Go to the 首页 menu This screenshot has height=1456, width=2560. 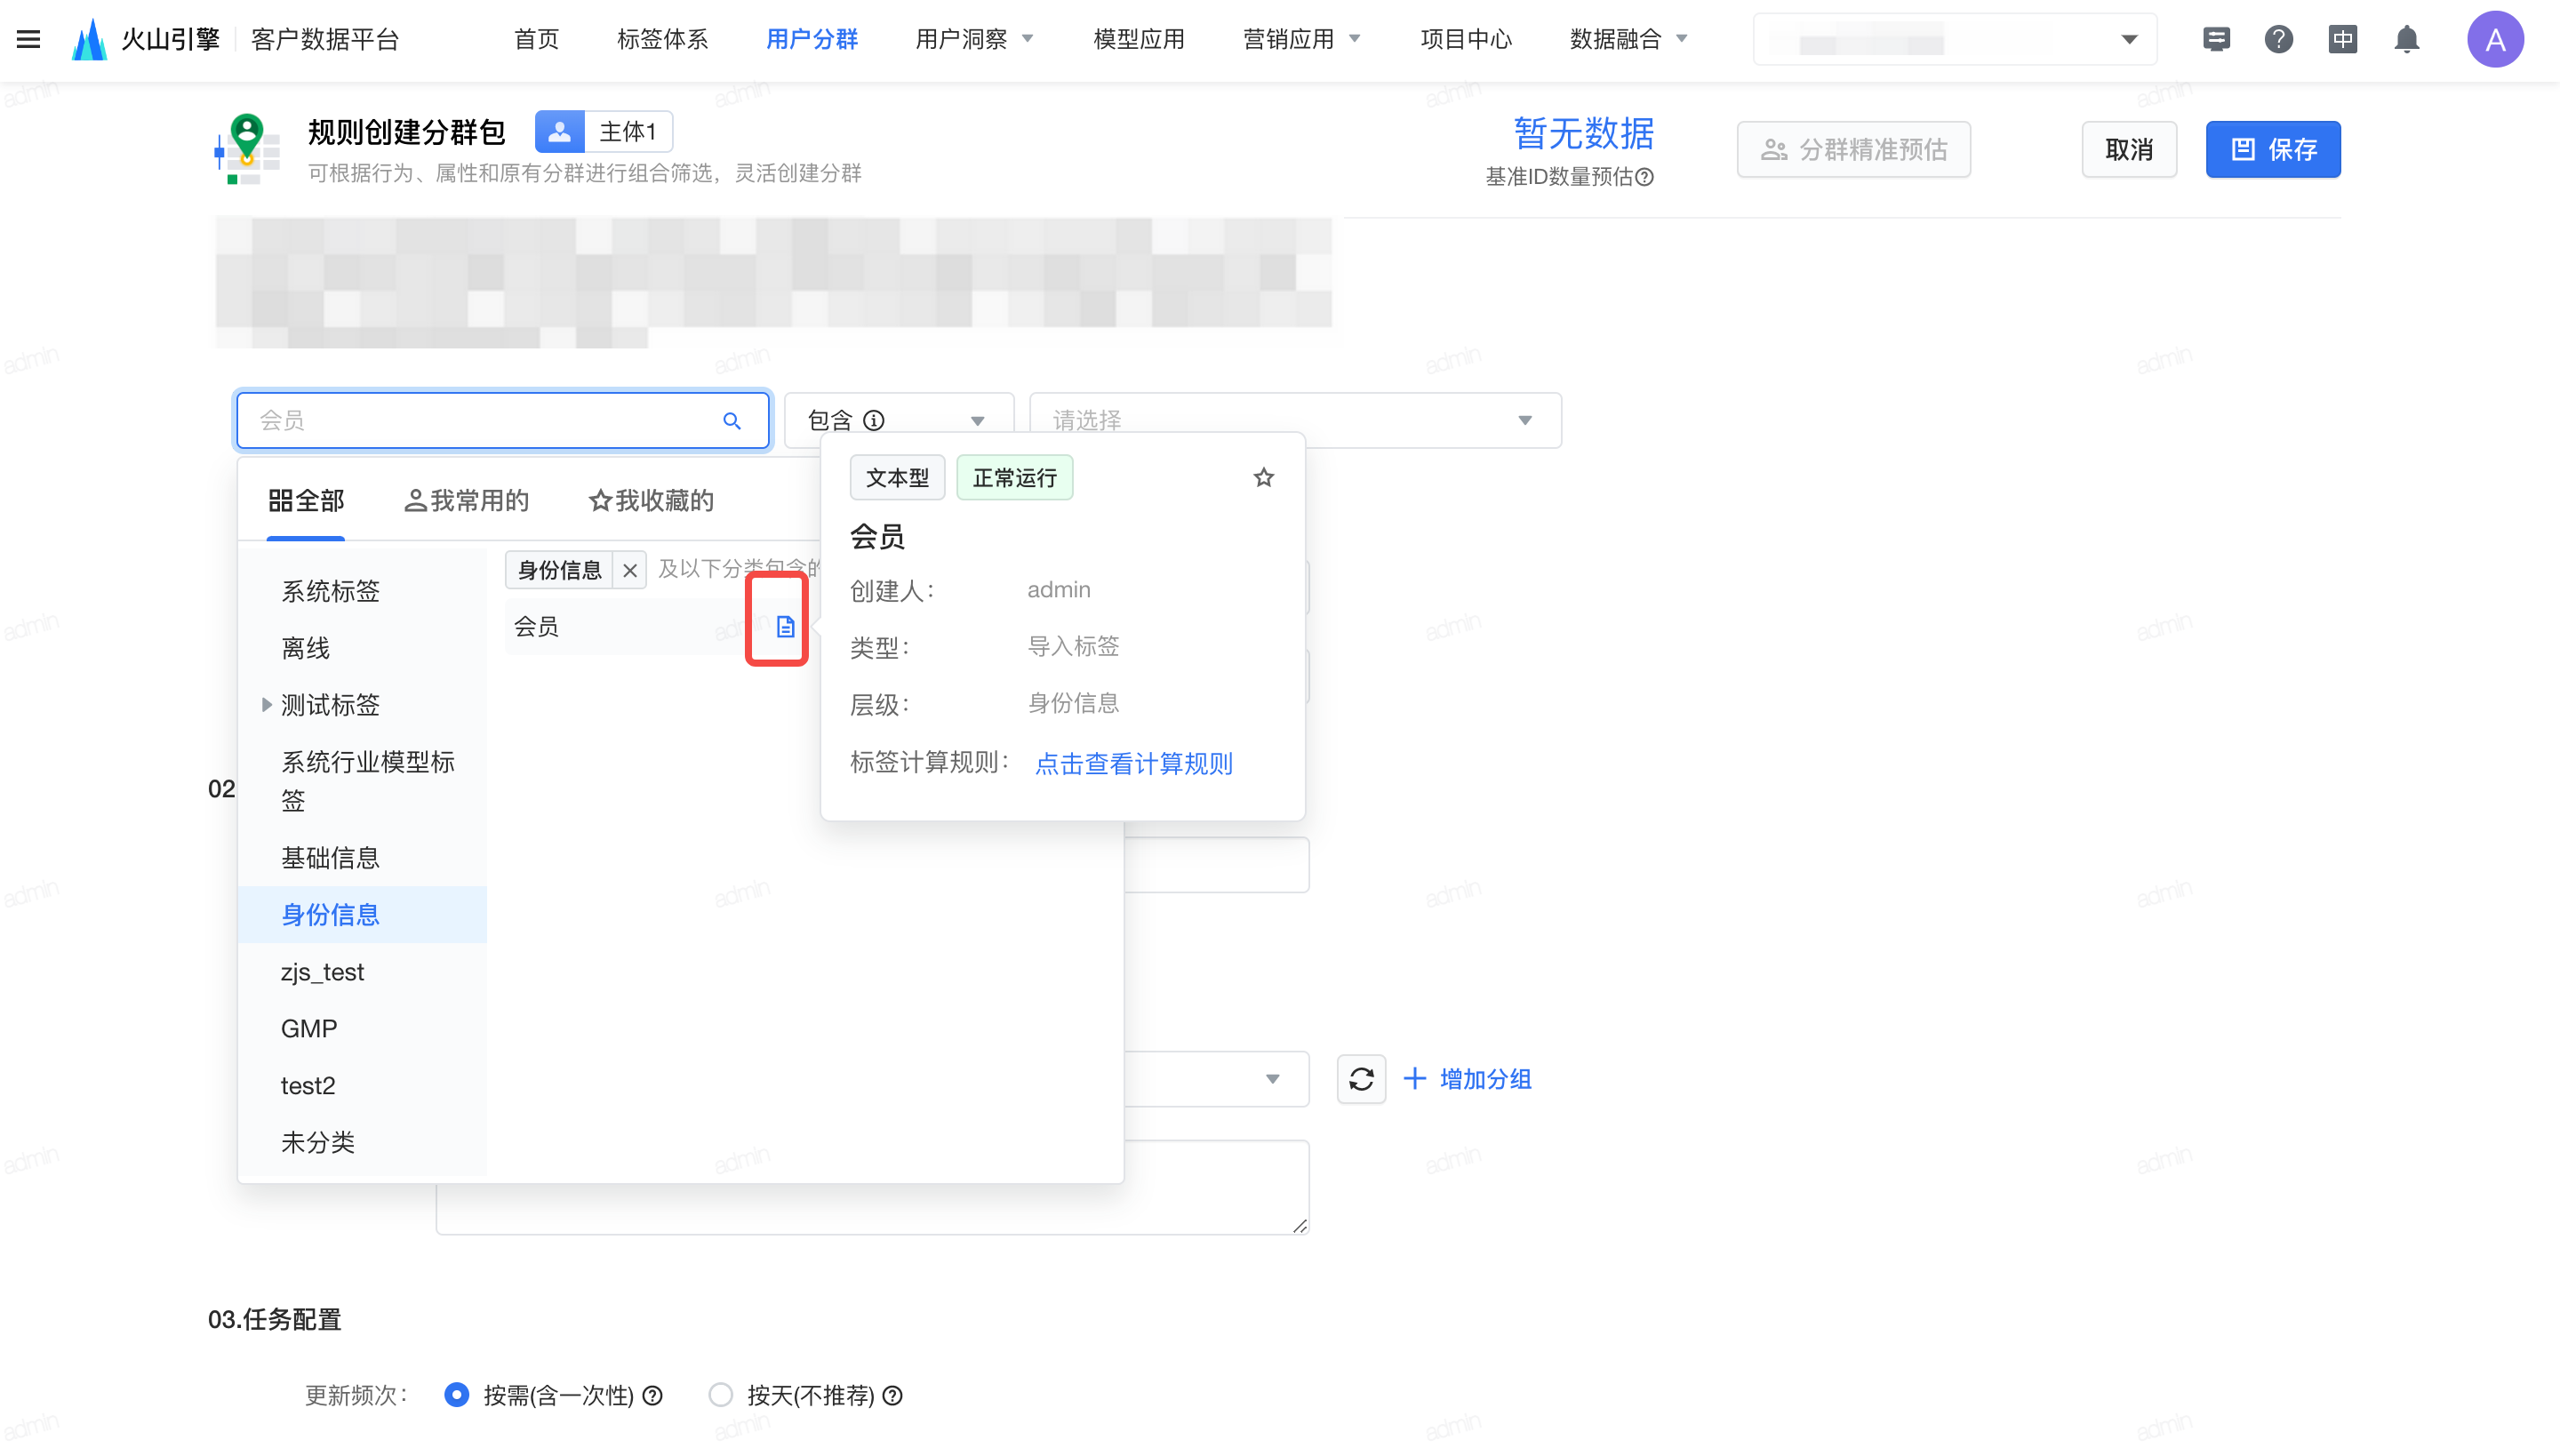[x=536, y=39]
